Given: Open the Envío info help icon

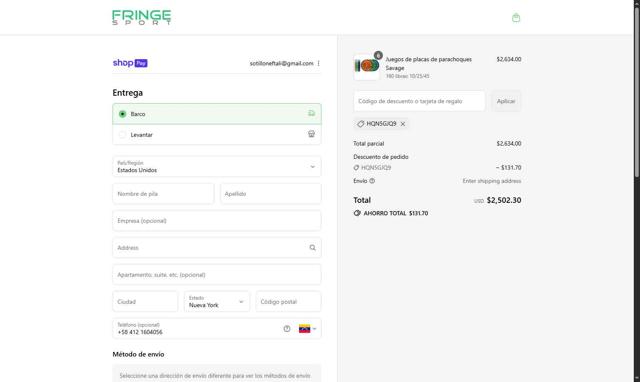Looking at the screenshot, I should click(x=372, y=181).
